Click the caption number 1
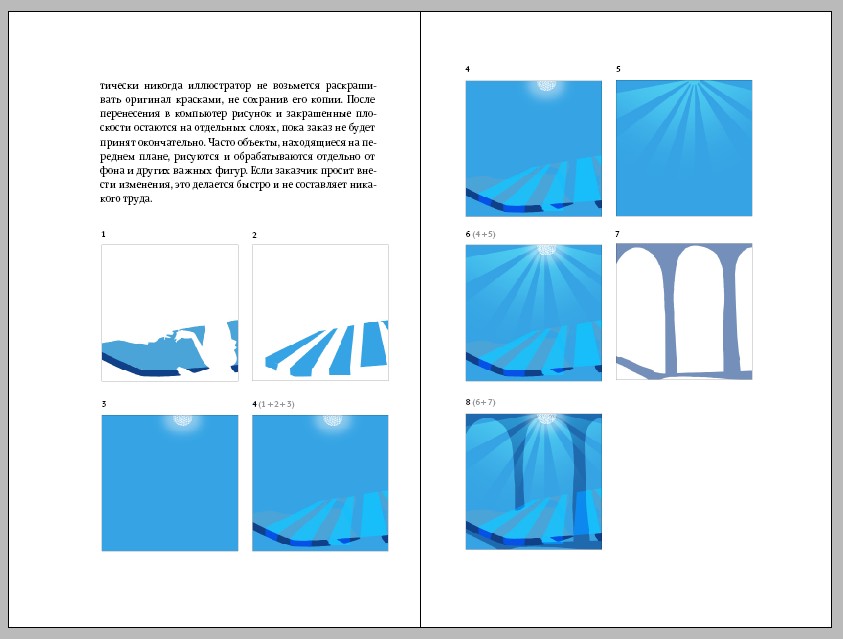The height and width of the screenshot is (639, 843). coord(104,235)
